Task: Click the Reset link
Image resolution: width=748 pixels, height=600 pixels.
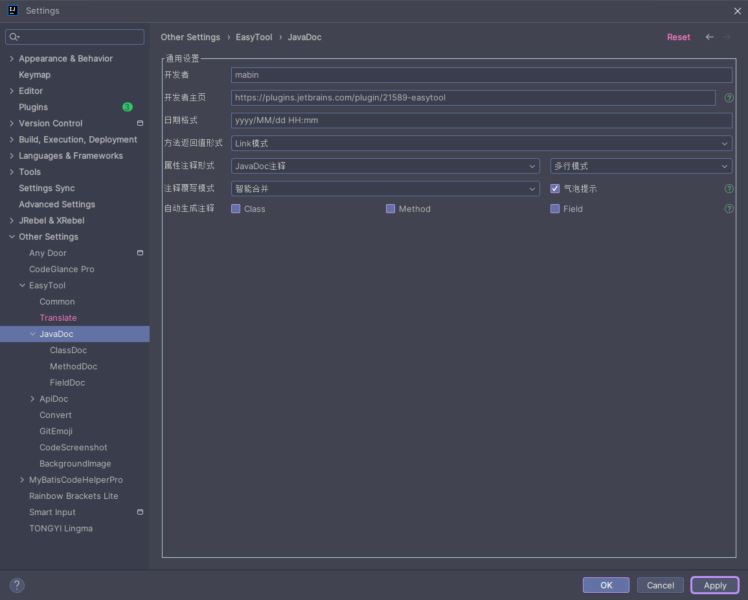Action: (x=678, y=37)
